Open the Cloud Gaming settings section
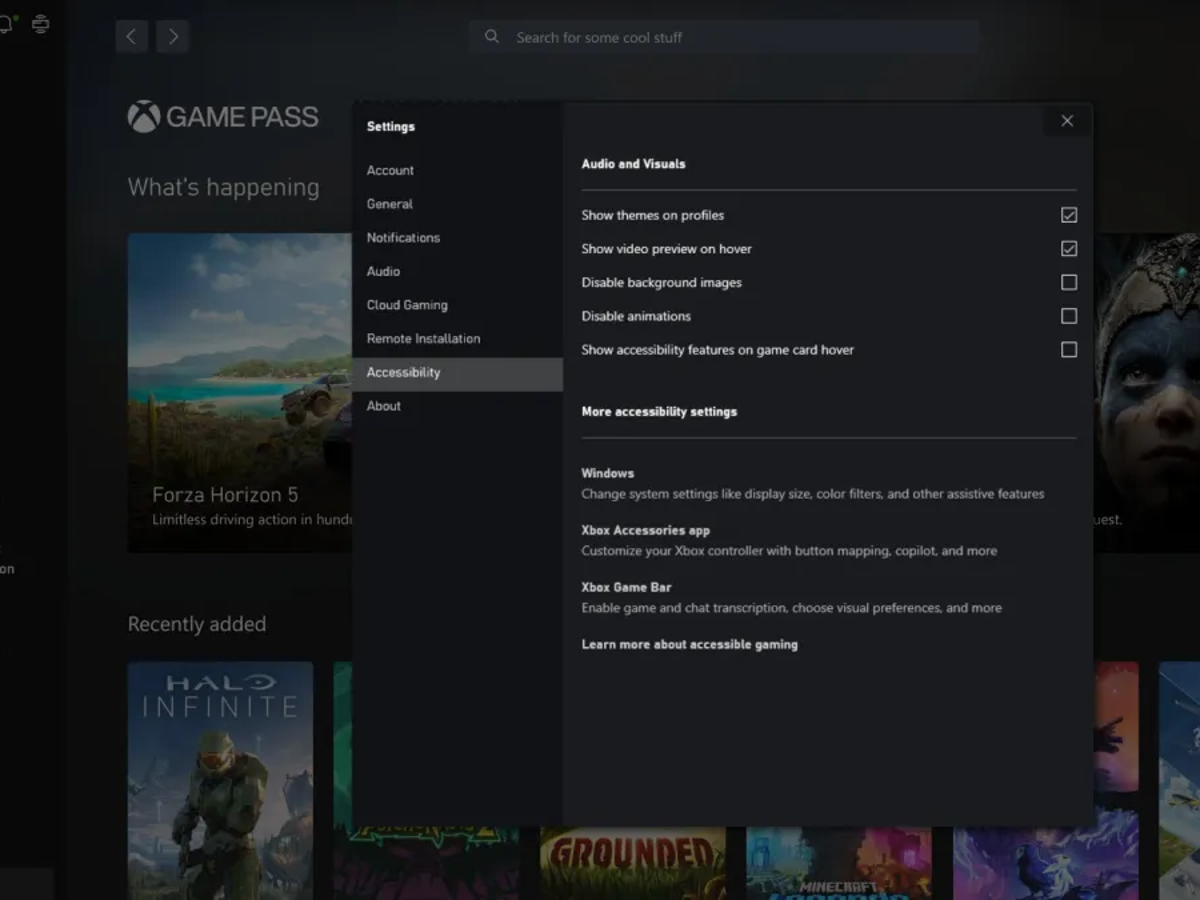This screenshot has height=900, width=1200. (x=406, y=304)
